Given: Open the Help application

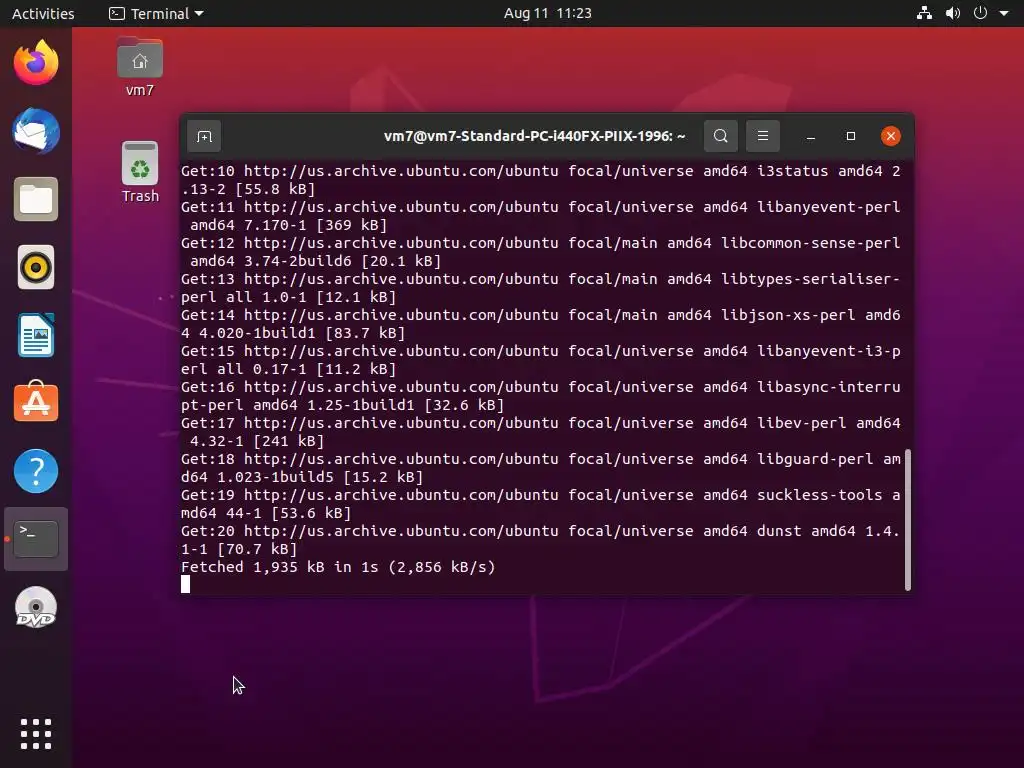Looking at the screenshot, I should pyautogui.click(x=36, y=471).
